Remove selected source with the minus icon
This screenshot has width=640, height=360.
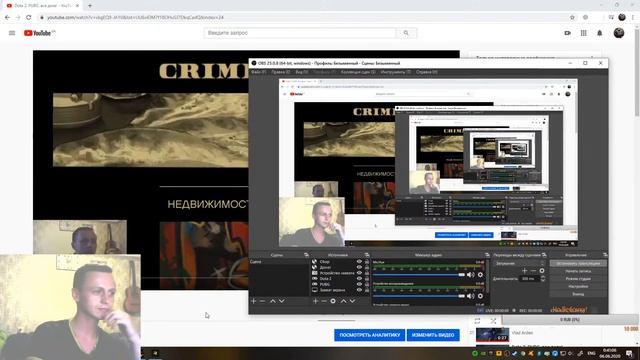click(324, 301)
